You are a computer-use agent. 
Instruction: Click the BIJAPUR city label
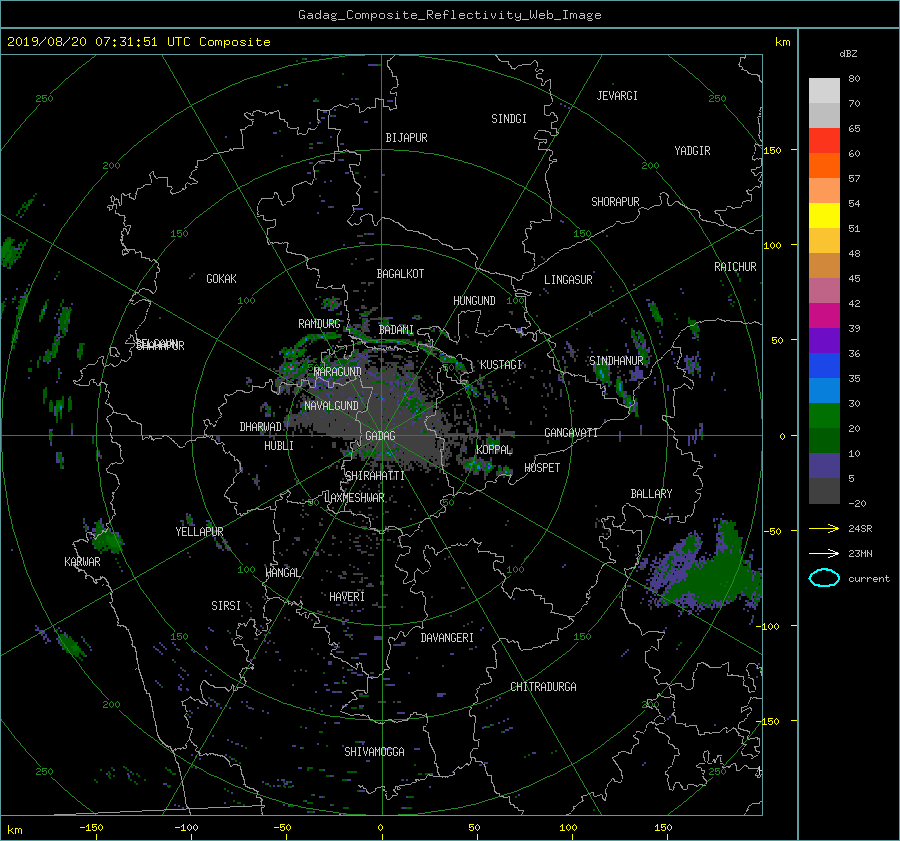(x=406, y=138)
